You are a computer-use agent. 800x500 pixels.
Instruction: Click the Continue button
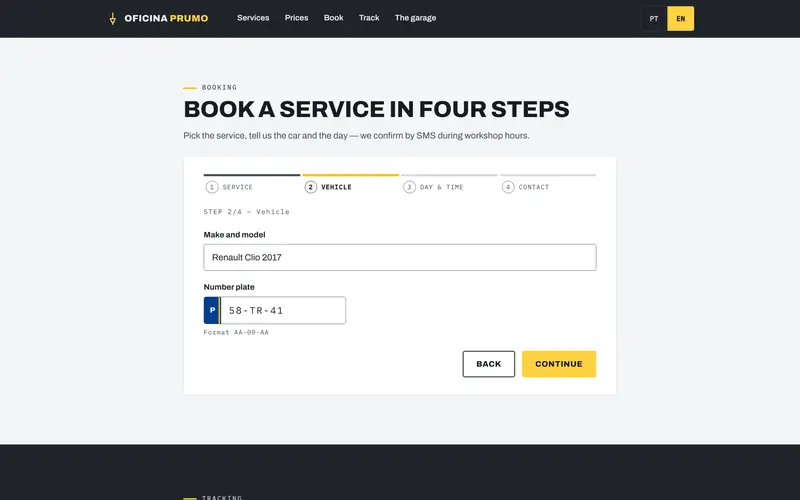(x=559, y=364)
